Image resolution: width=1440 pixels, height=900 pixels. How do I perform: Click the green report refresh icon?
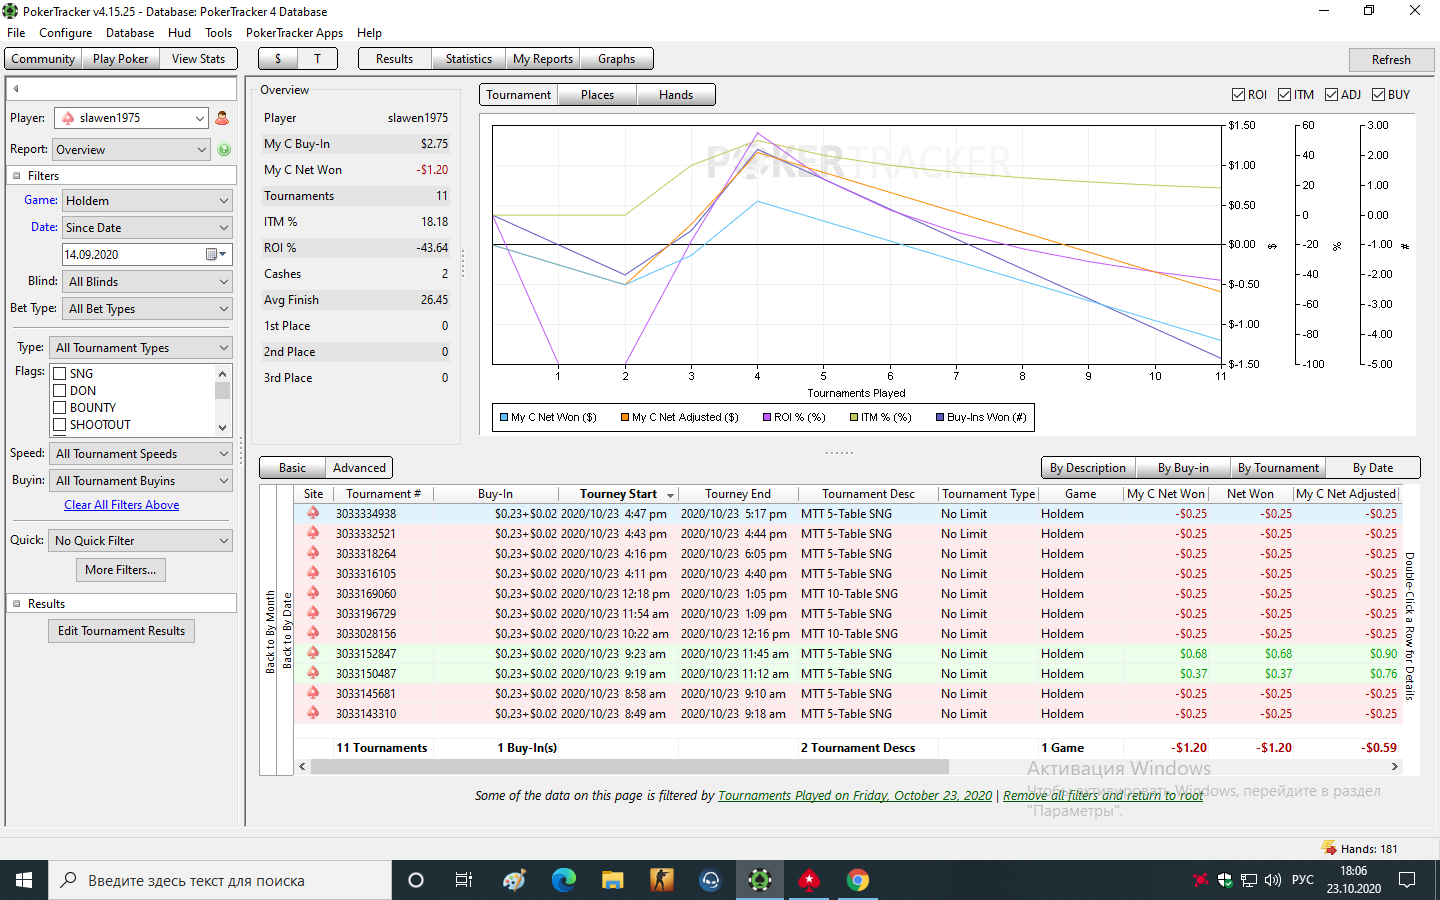(224, 150)
